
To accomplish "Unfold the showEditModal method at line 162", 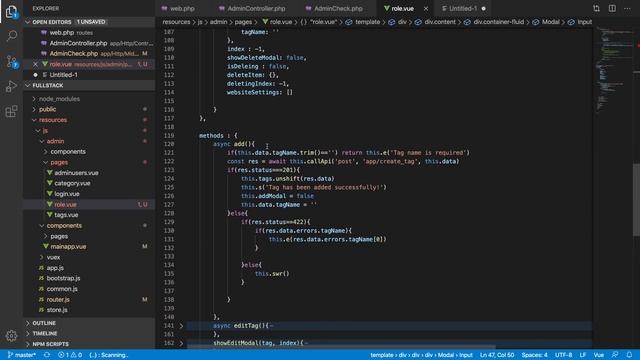I will coord(181,343).
